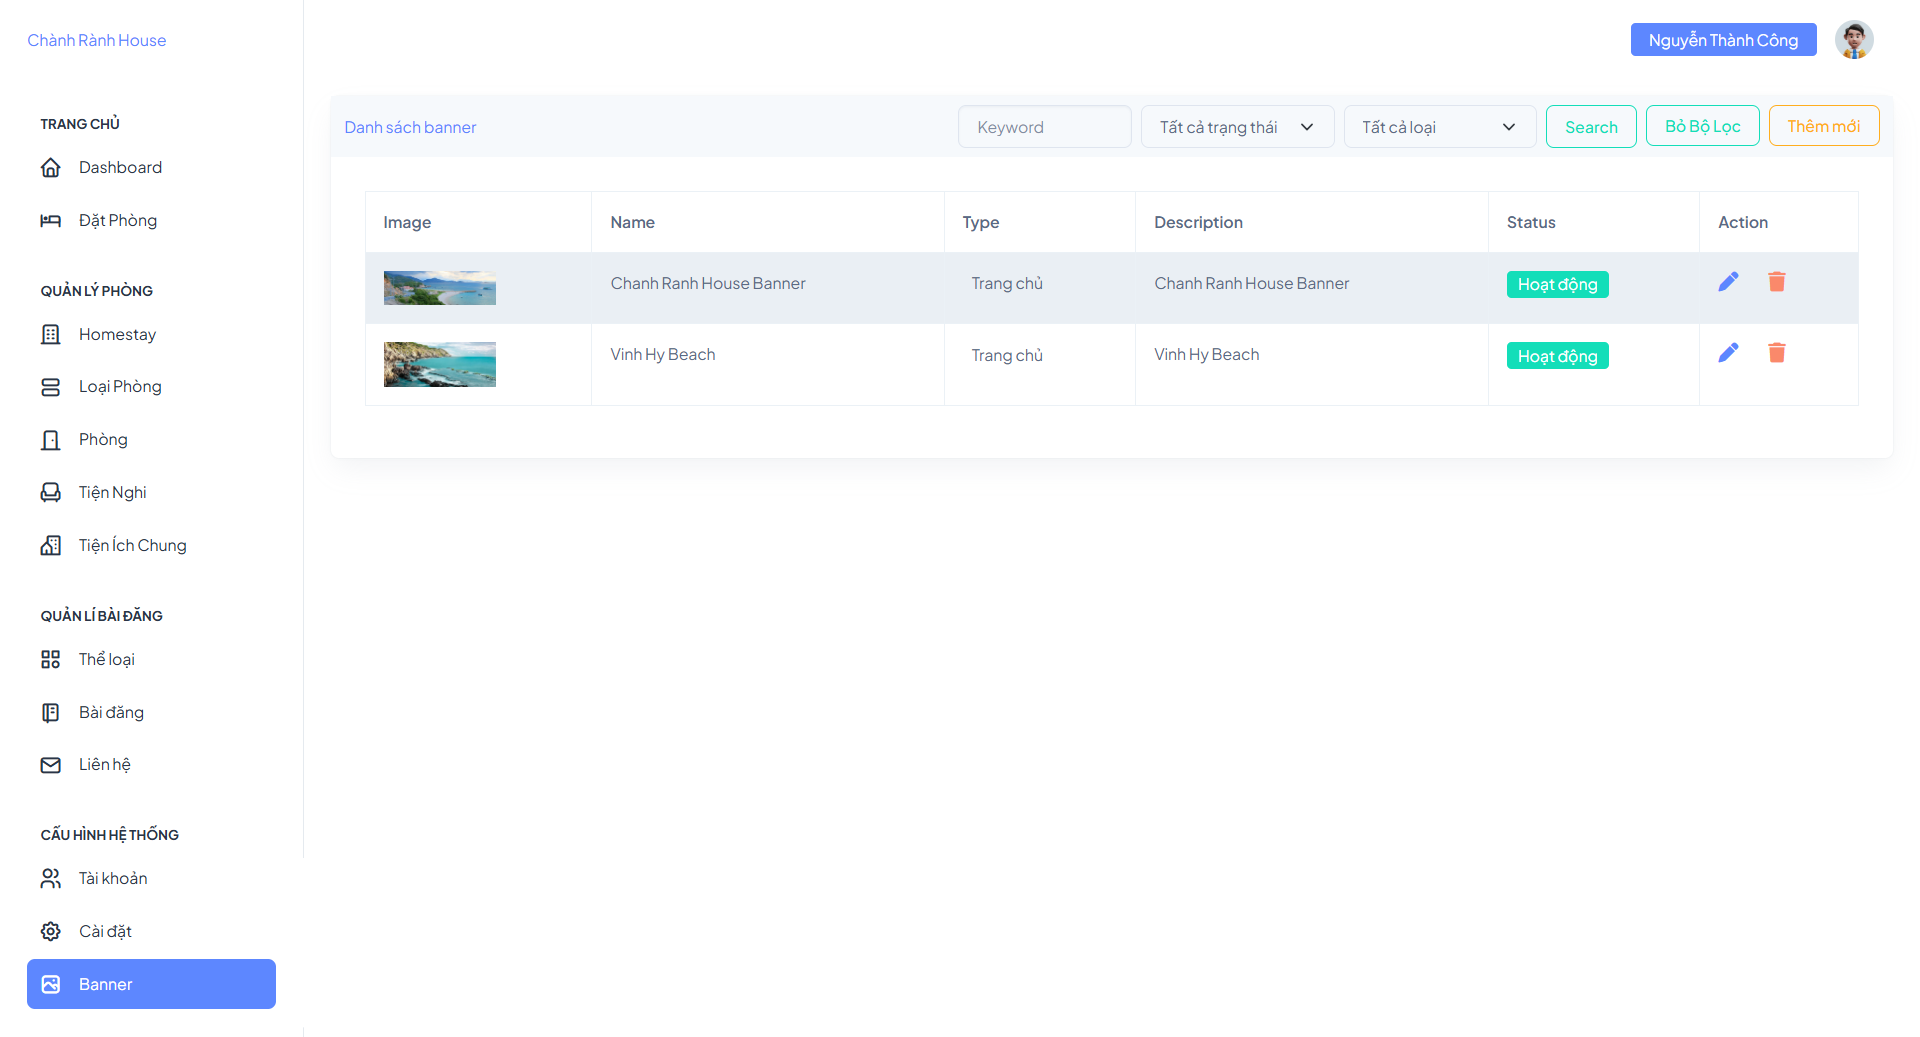Open the user avatar in header
Viewport: 1920px width, 1037px height.
(1854, 40)
